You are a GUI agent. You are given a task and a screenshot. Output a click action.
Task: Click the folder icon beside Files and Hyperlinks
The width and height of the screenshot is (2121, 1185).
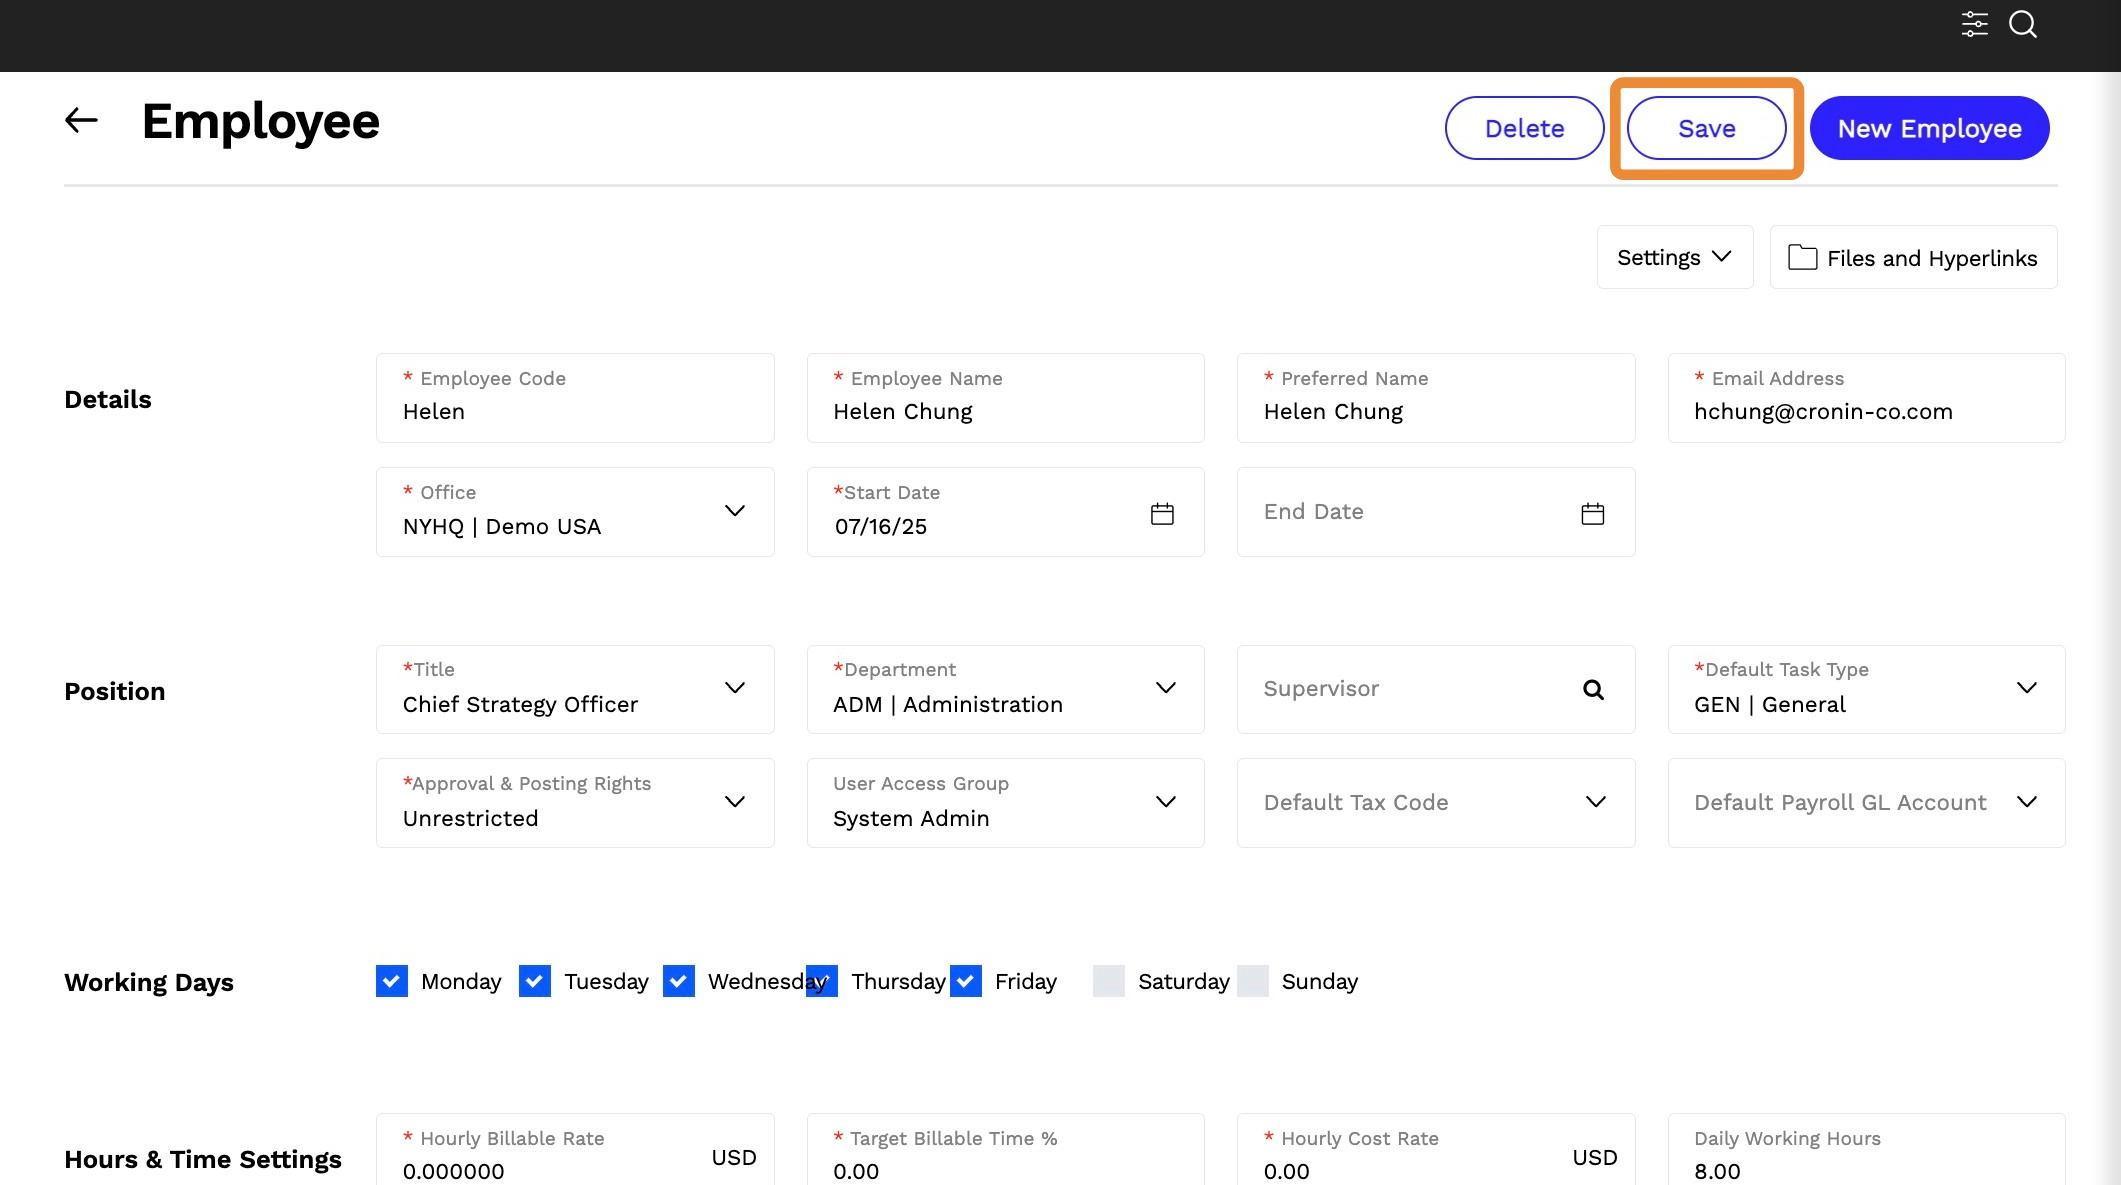1802,257
